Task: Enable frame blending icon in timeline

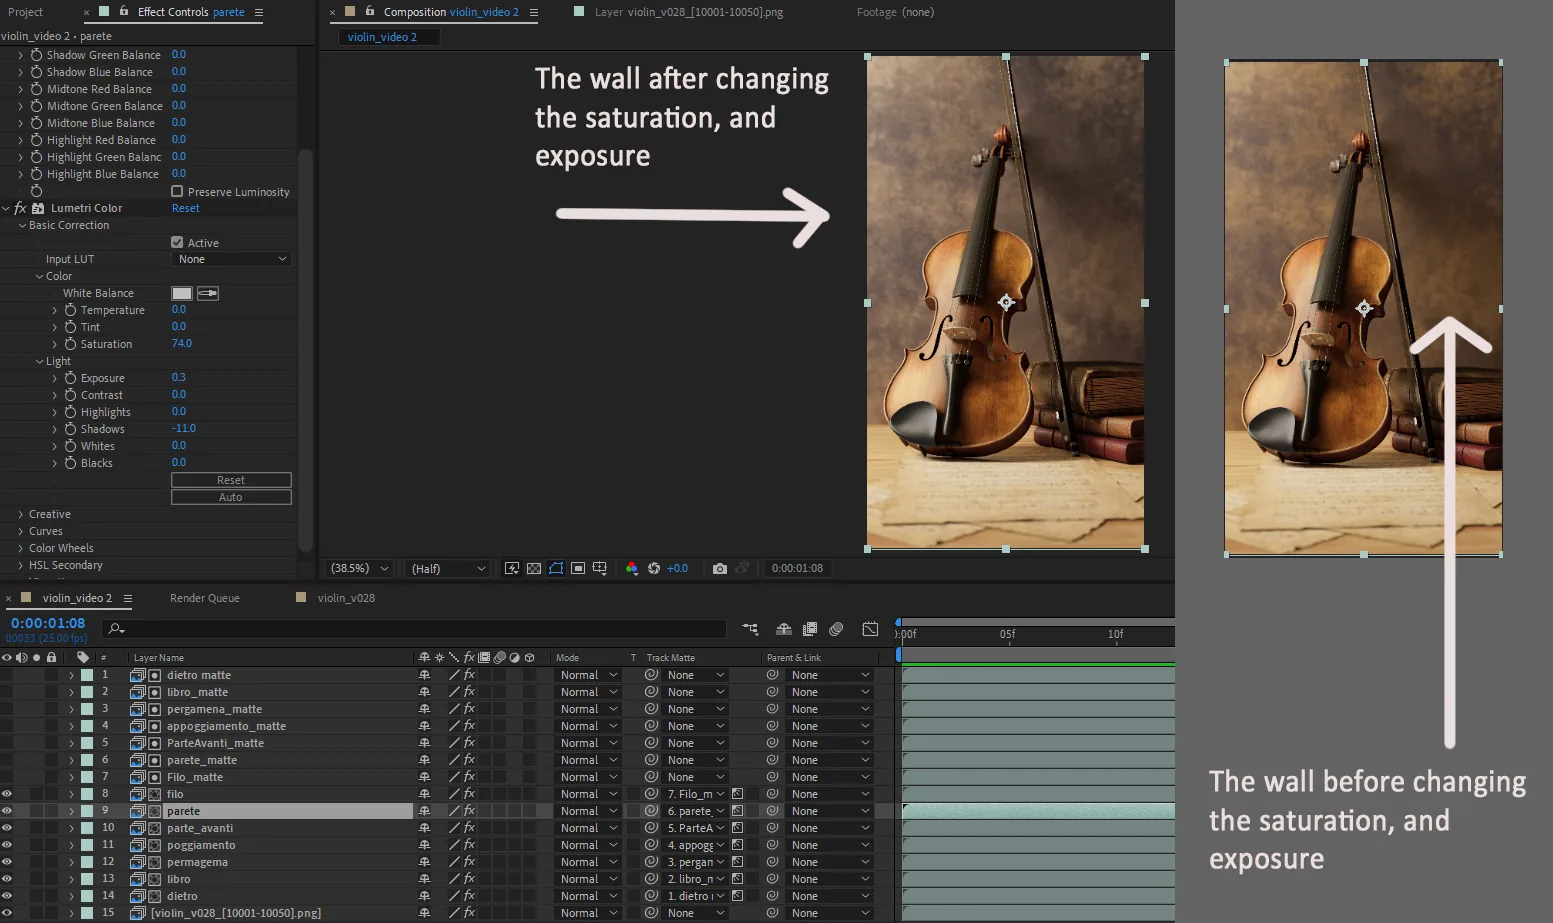Action: pos(810,629)
